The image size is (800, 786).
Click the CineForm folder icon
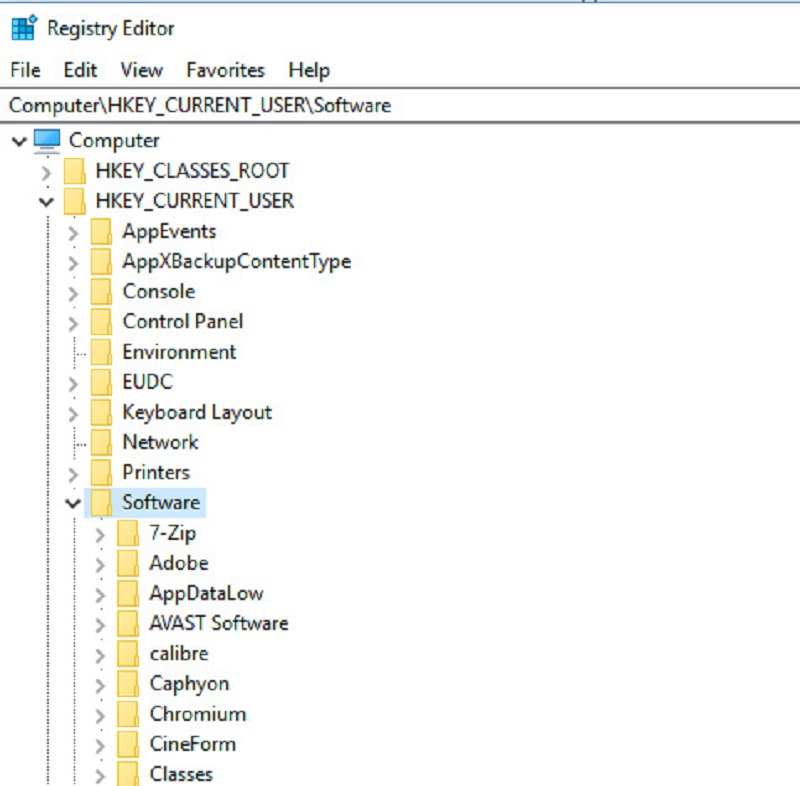click(x=128, y=744)
